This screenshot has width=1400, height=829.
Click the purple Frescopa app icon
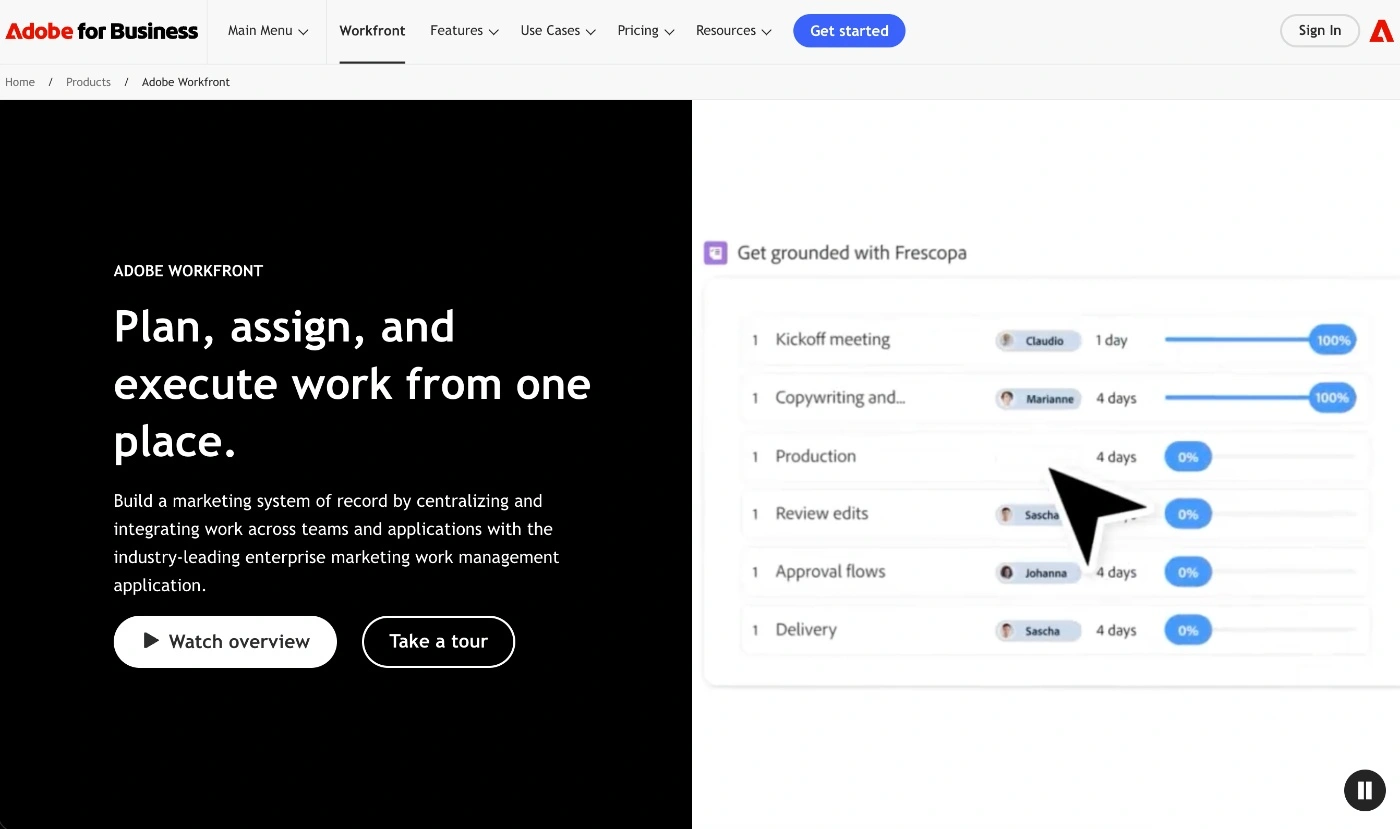click(715, 253)
